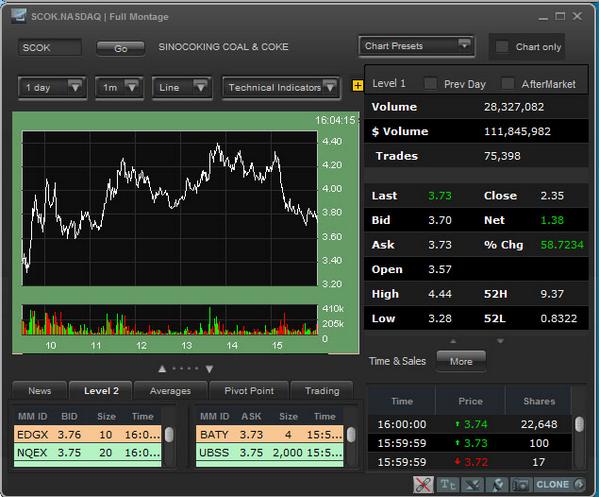This screenshot has height=497, width=599.
Task: Click the yellow plus expand icon
Action: 358,85
